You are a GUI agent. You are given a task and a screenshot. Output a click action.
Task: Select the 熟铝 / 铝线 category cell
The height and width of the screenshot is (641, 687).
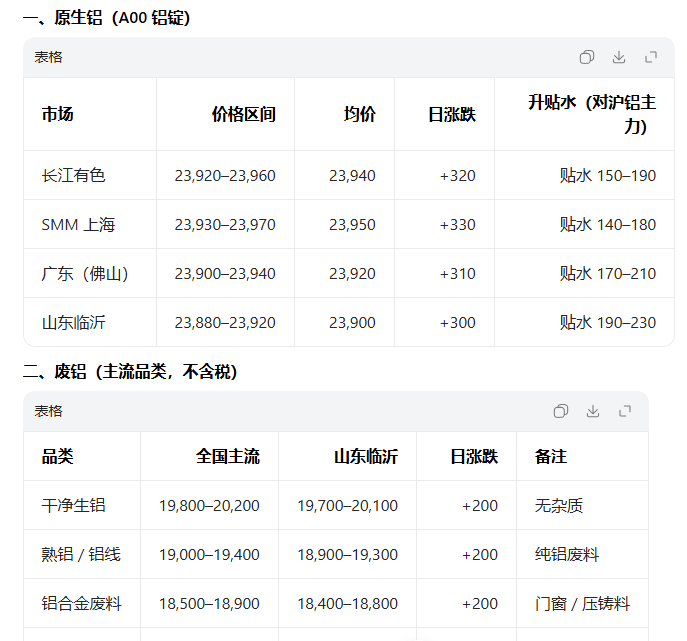click(81, 555)
